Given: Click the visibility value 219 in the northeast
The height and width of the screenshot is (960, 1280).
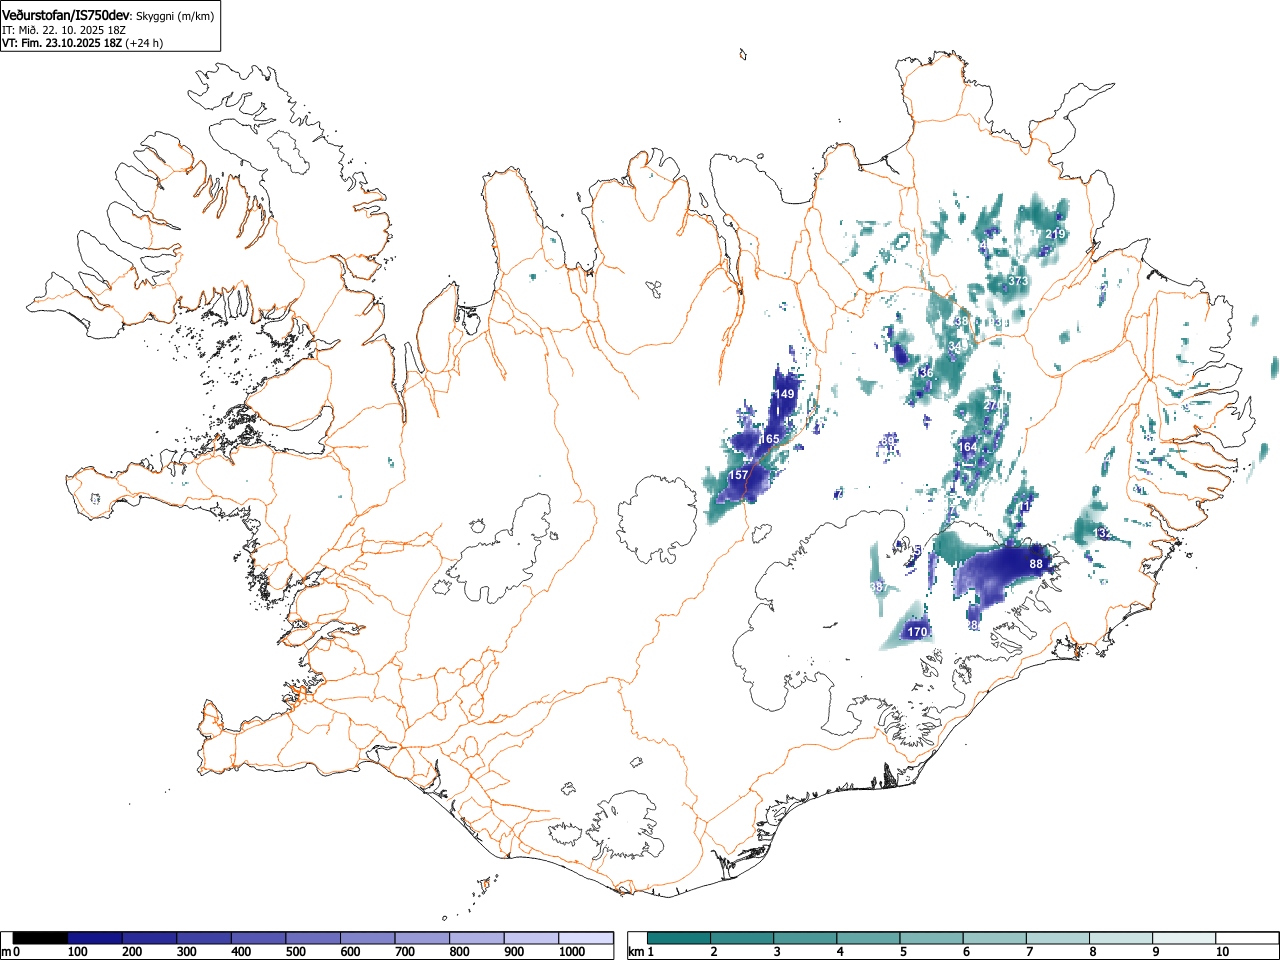Looking at the screenshot, I should [x=1055, y=234].
